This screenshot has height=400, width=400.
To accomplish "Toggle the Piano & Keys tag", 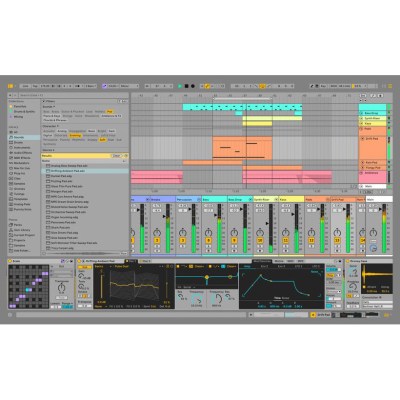I will (52, 116).
